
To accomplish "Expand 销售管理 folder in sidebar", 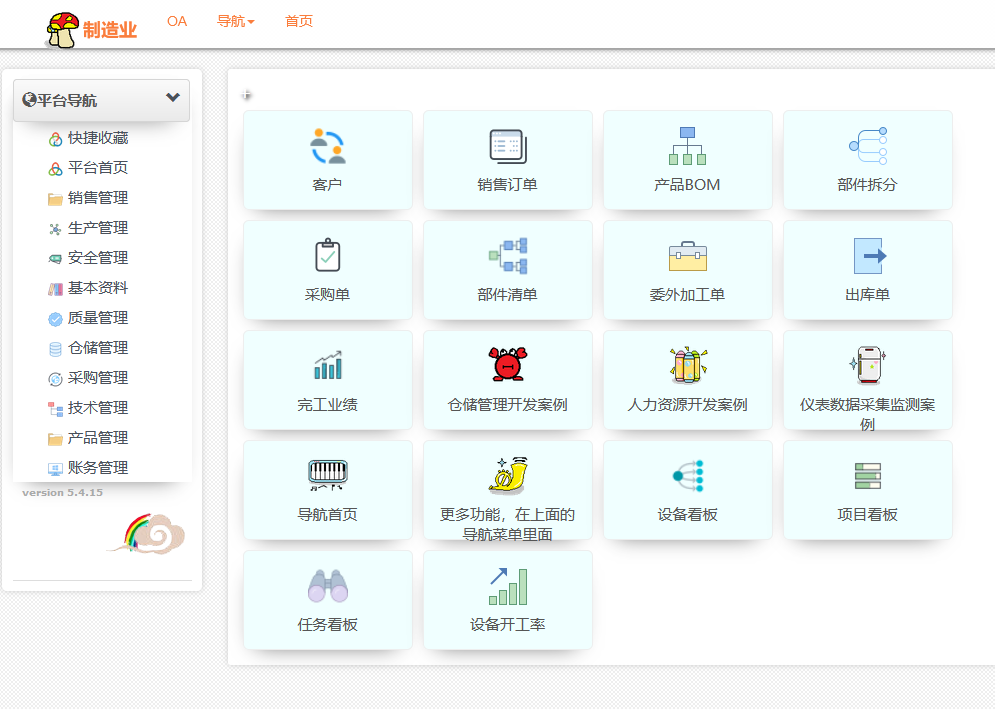I will 97,198.
